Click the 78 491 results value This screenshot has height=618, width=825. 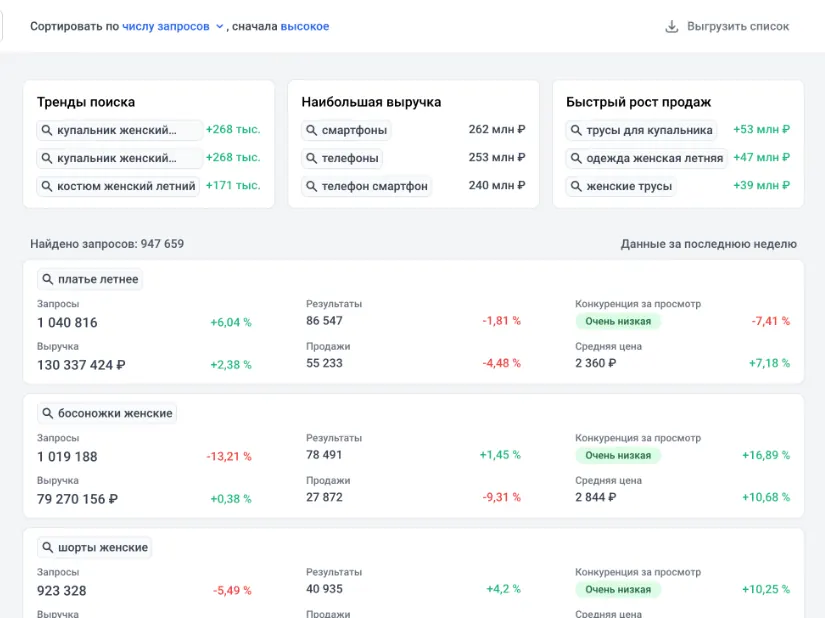324,455
